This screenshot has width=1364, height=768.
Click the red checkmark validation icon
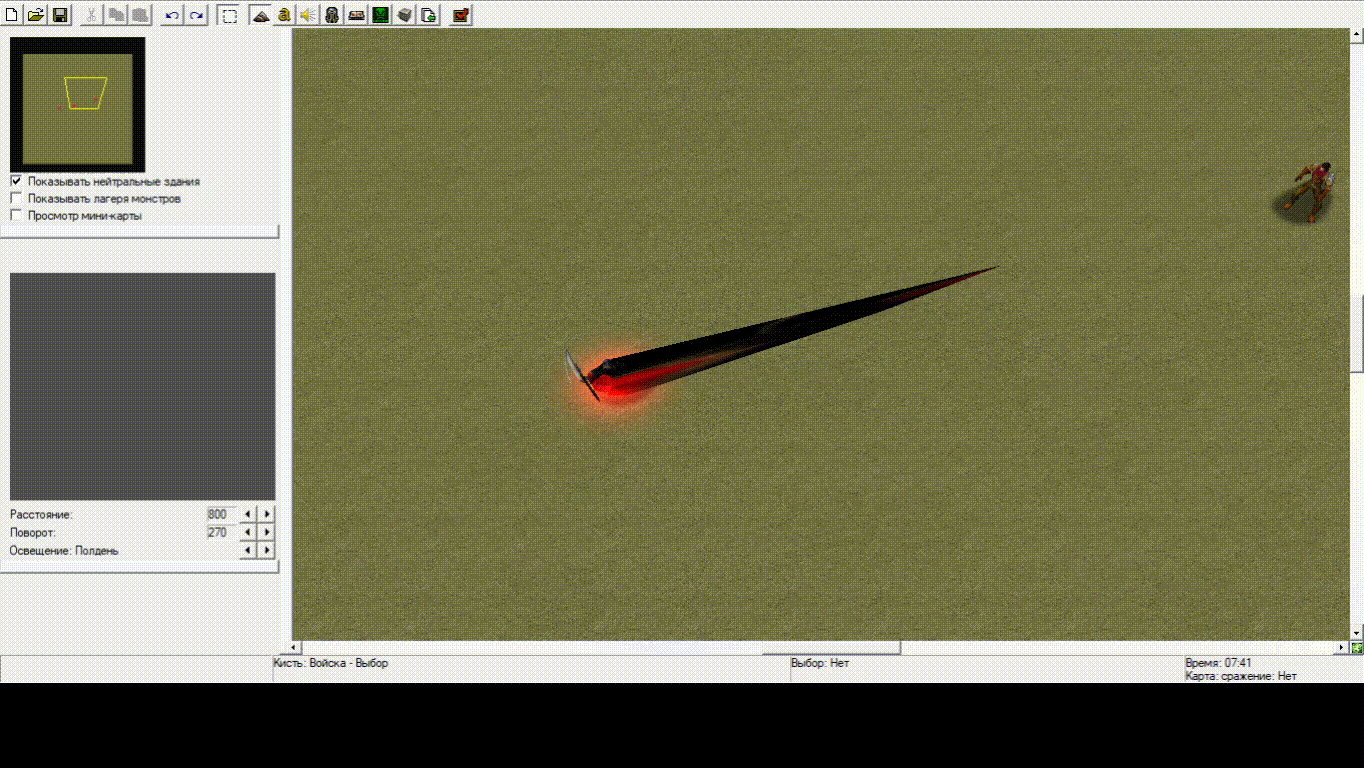coord(460,15)
